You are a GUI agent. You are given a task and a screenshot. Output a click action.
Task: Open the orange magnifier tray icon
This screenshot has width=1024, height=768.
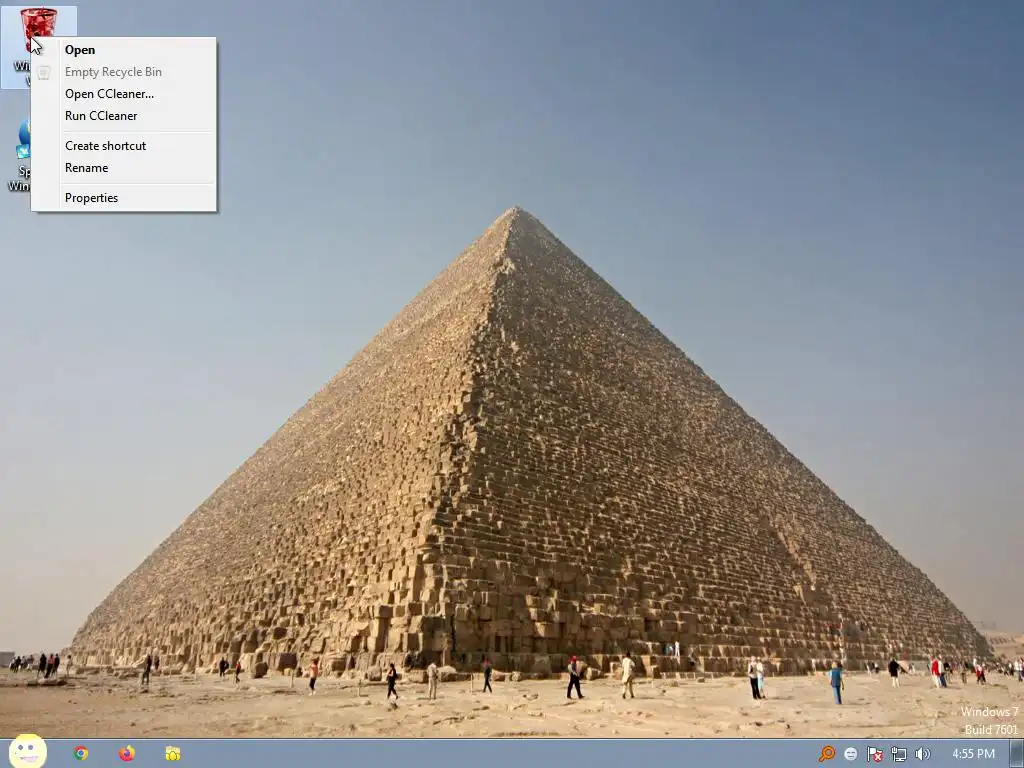click(827, 754)
